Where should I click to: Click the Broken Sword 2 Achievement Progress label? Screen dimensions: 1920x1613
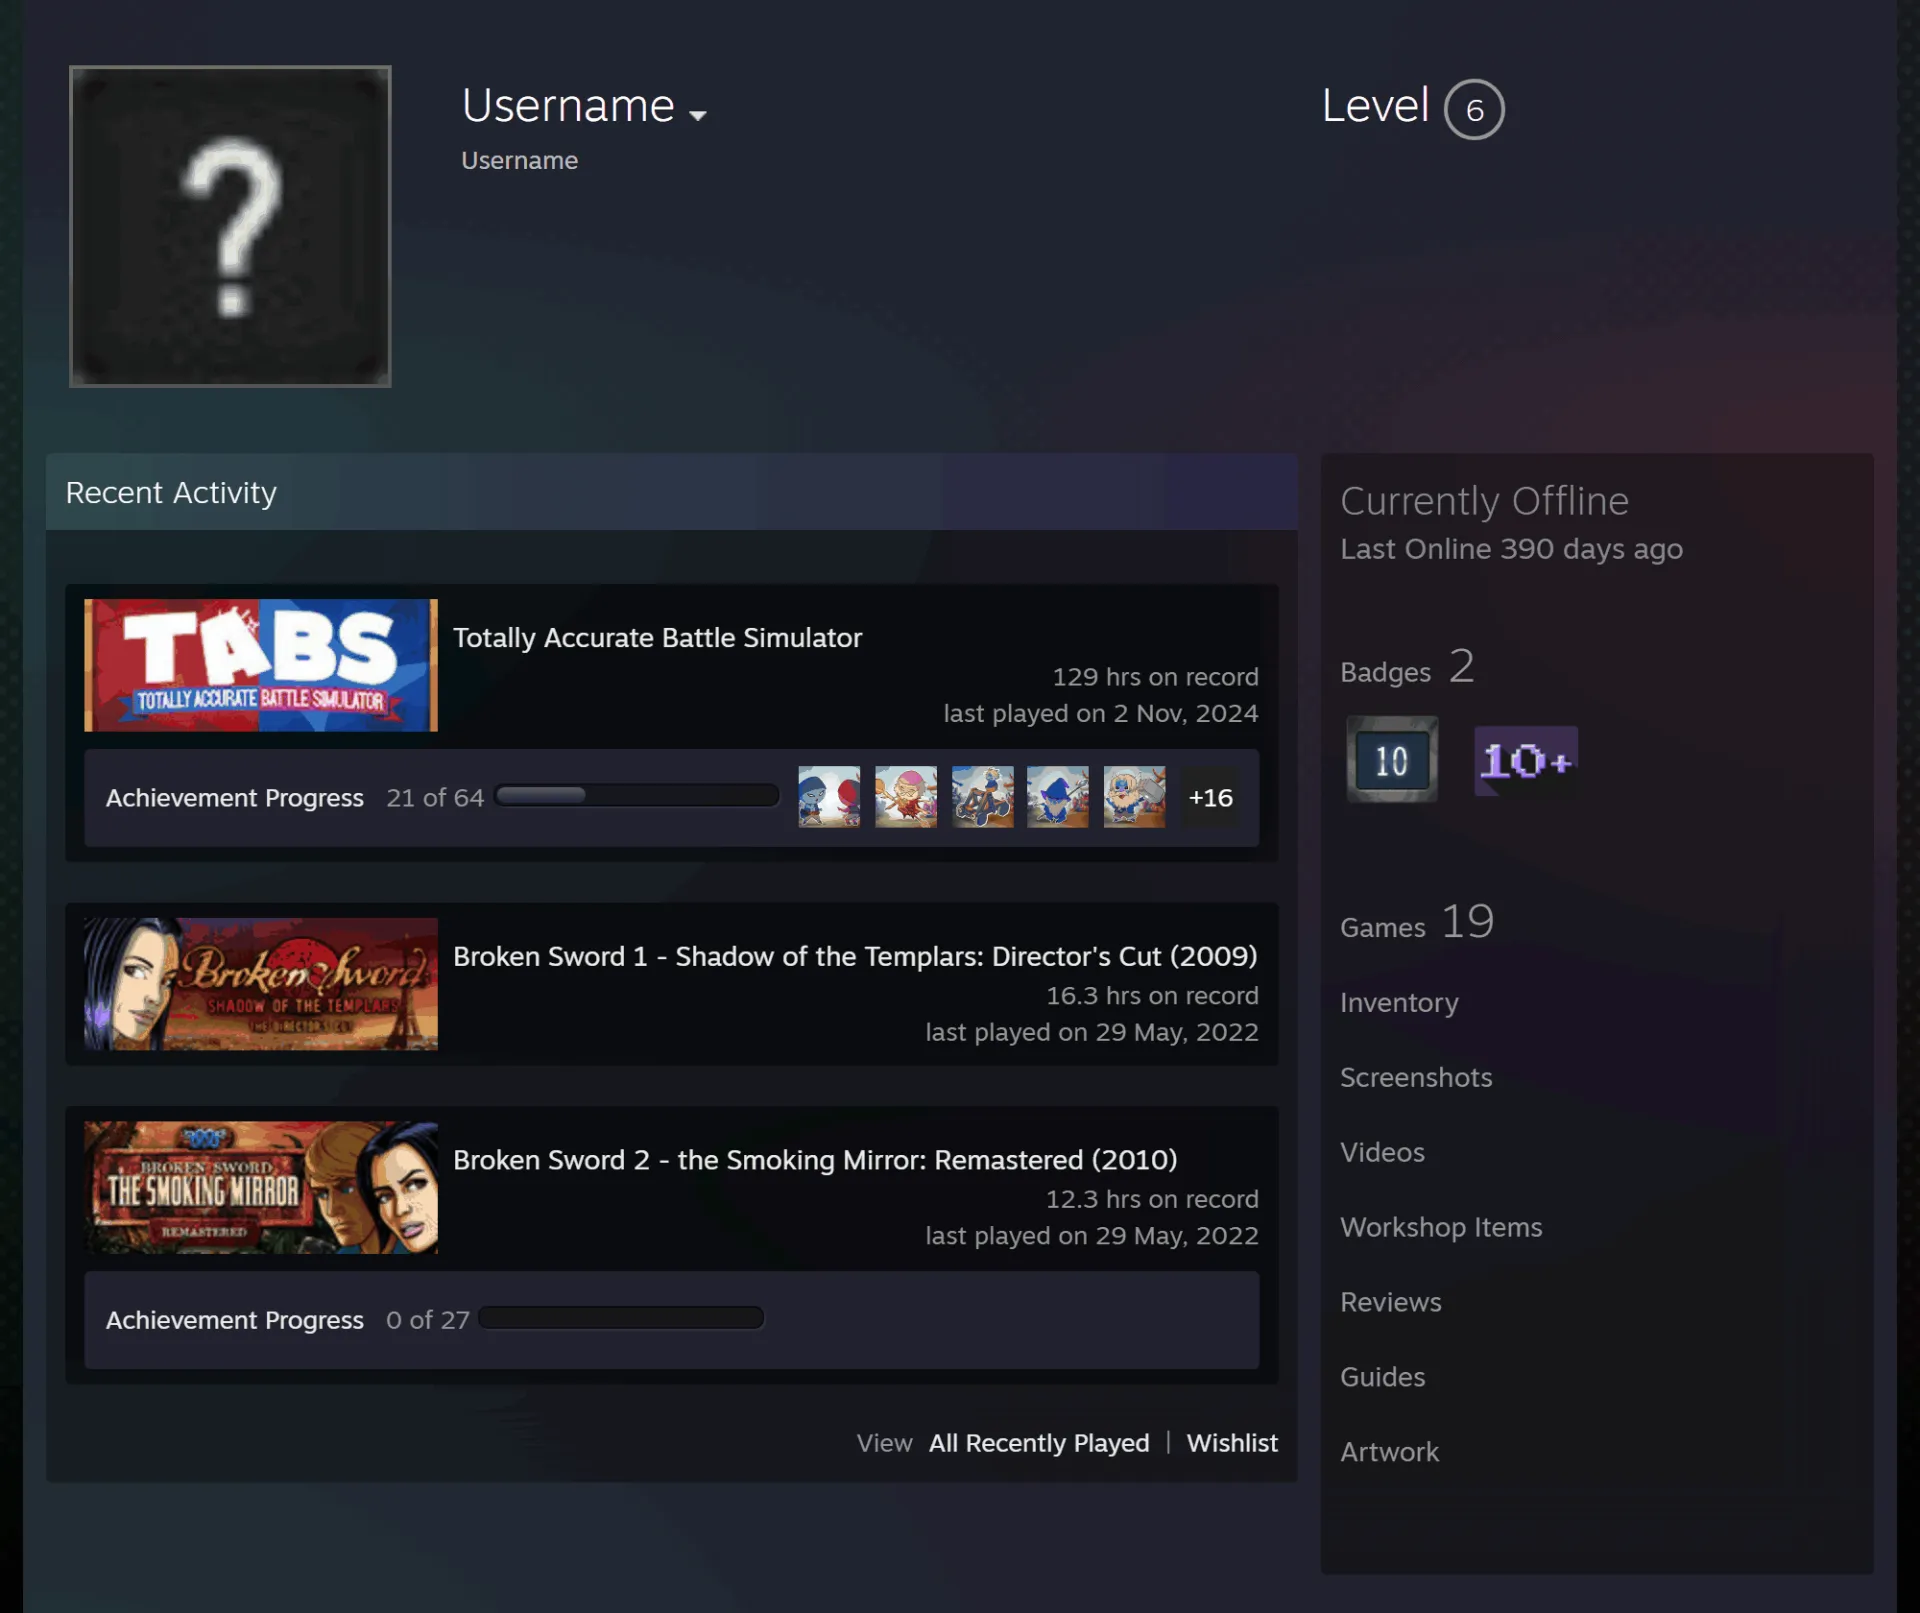click(x=235, y=1320)
